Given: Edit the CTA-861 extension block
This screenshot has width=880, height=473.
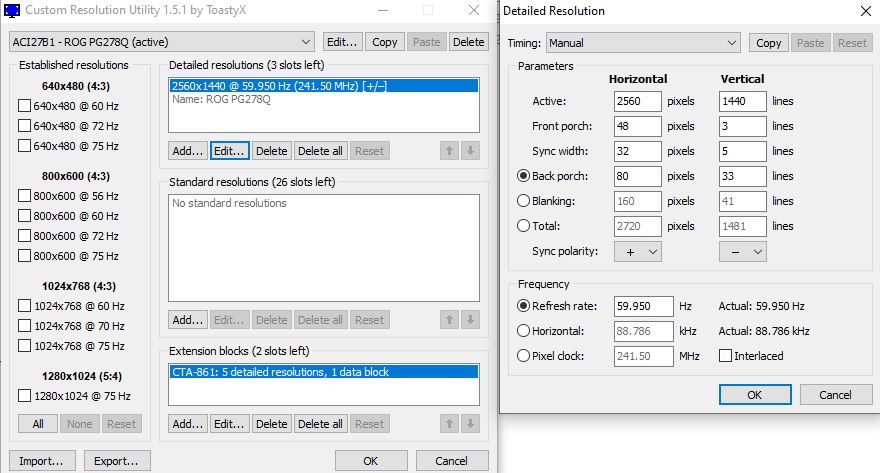Looking at the screenshot, I should (x=229, y=424).
